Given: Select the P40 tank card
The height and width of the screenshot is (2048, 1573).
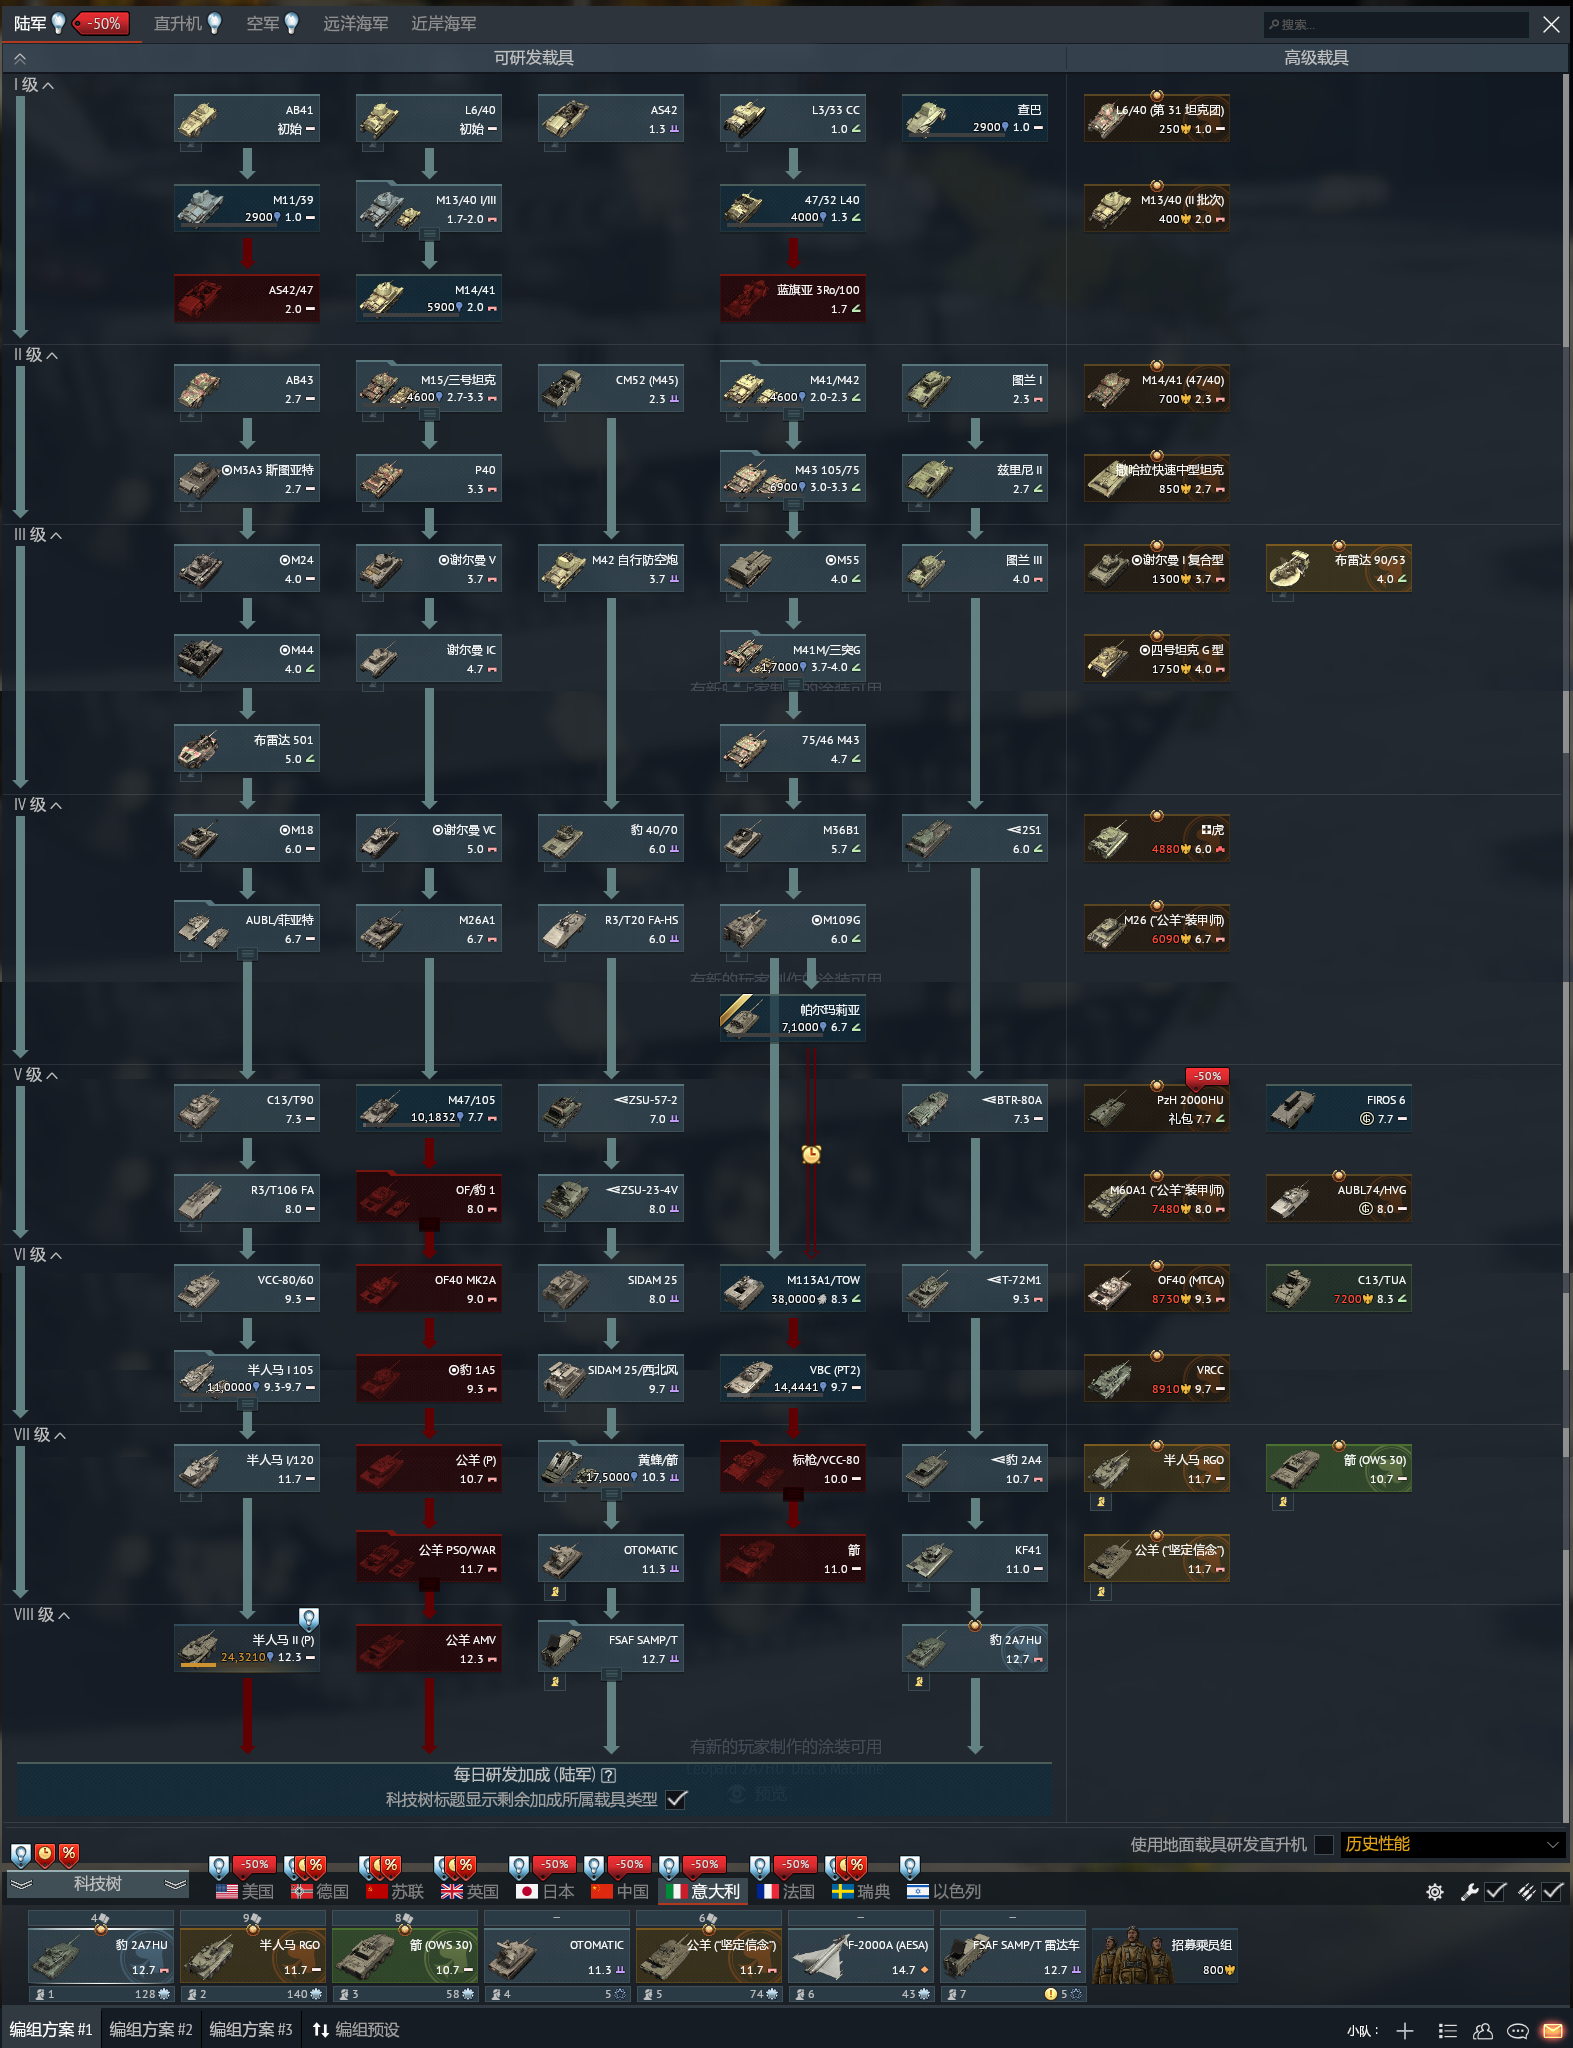Looking at the screenshot, I should (x=429, y=478).
